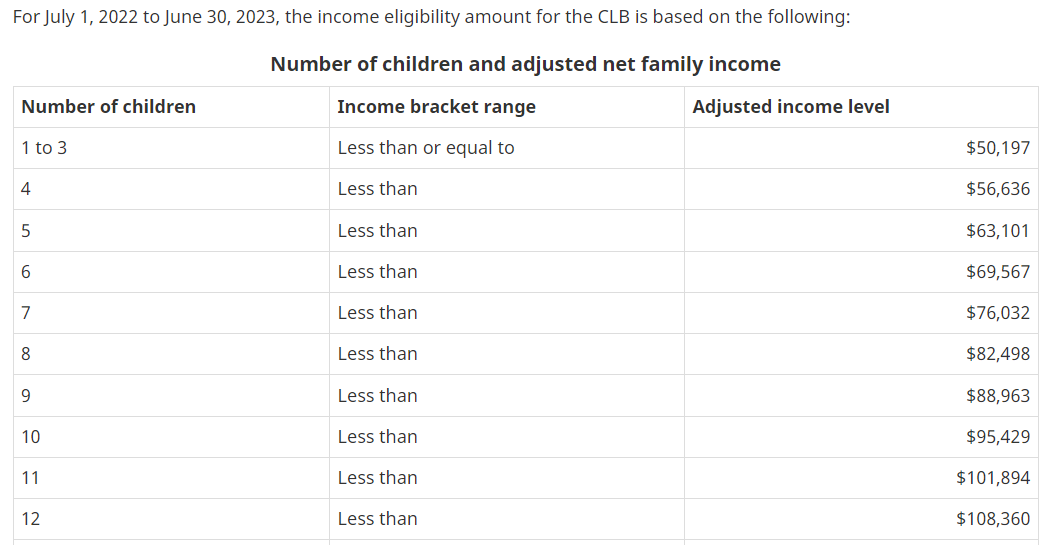Click the table caption about adjusted net family income
Screen dimensions: 1055x545
click(525, 64)
